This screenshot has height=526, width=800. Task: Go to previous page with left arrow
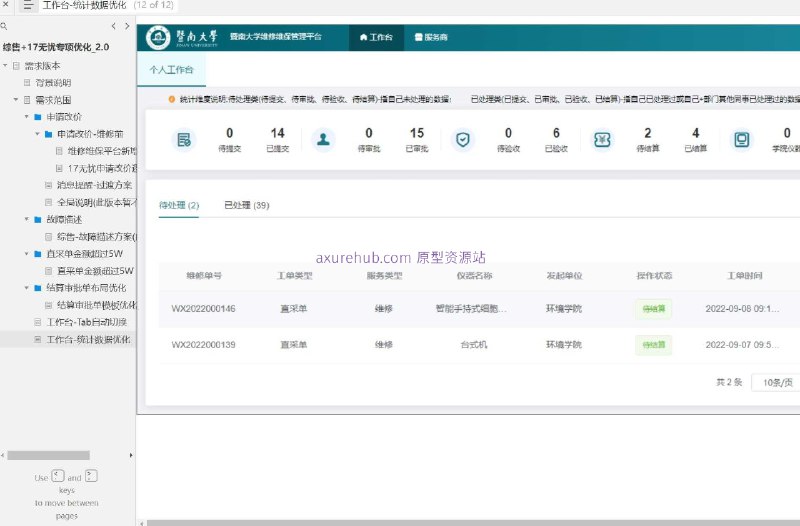point(113,26)
